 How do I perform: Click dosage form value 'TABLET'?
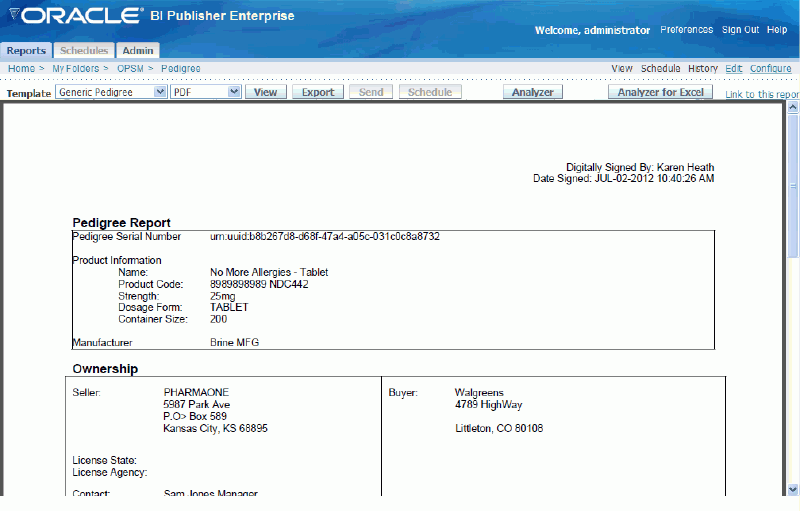[x=229, y=307]
